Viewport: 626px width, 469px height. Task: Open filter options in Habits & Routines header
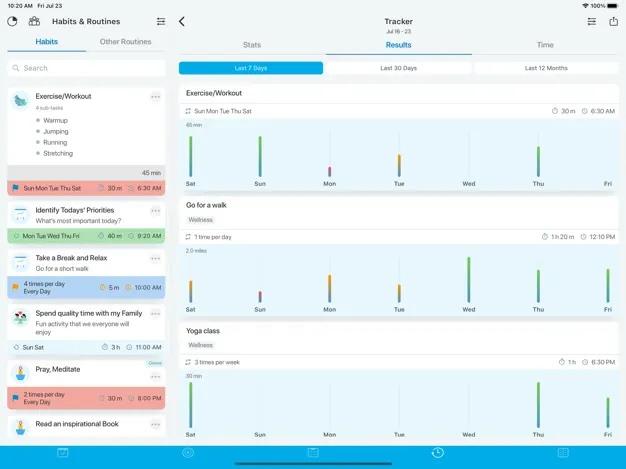tap(161, 21)
